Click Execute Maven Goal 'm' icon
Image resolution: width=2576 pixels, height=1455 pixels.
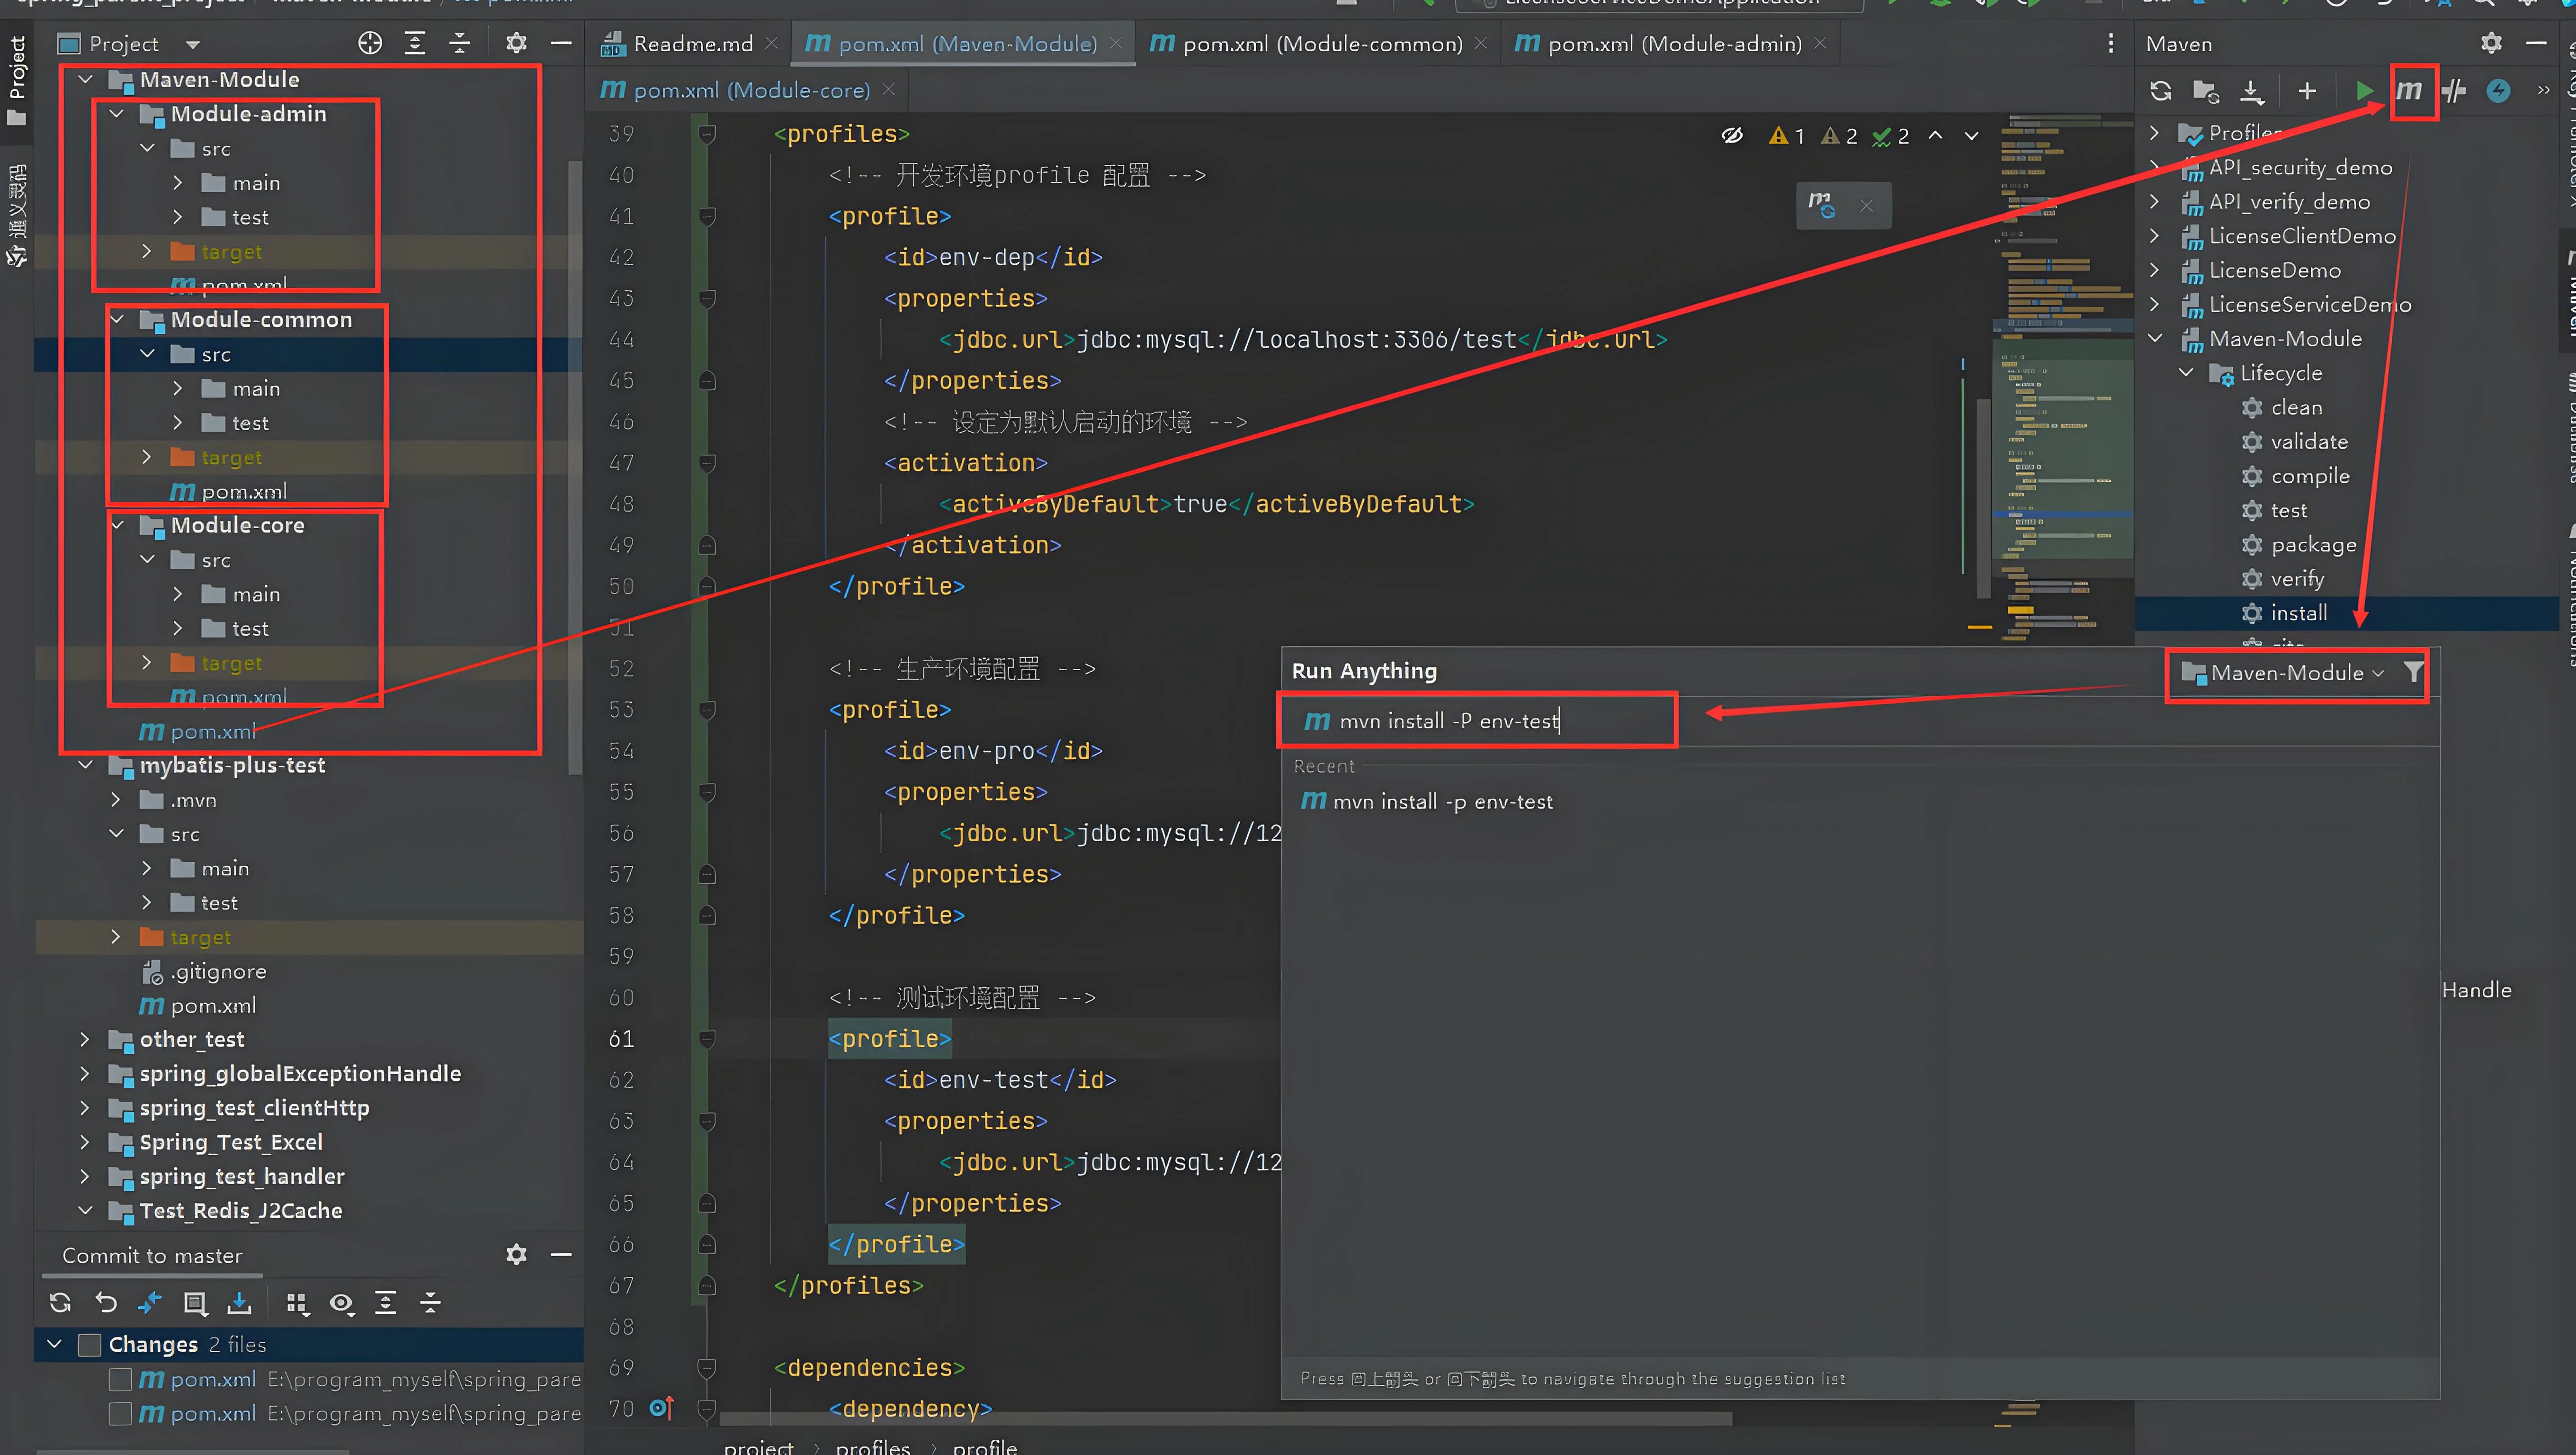[x=2410, y=91]
